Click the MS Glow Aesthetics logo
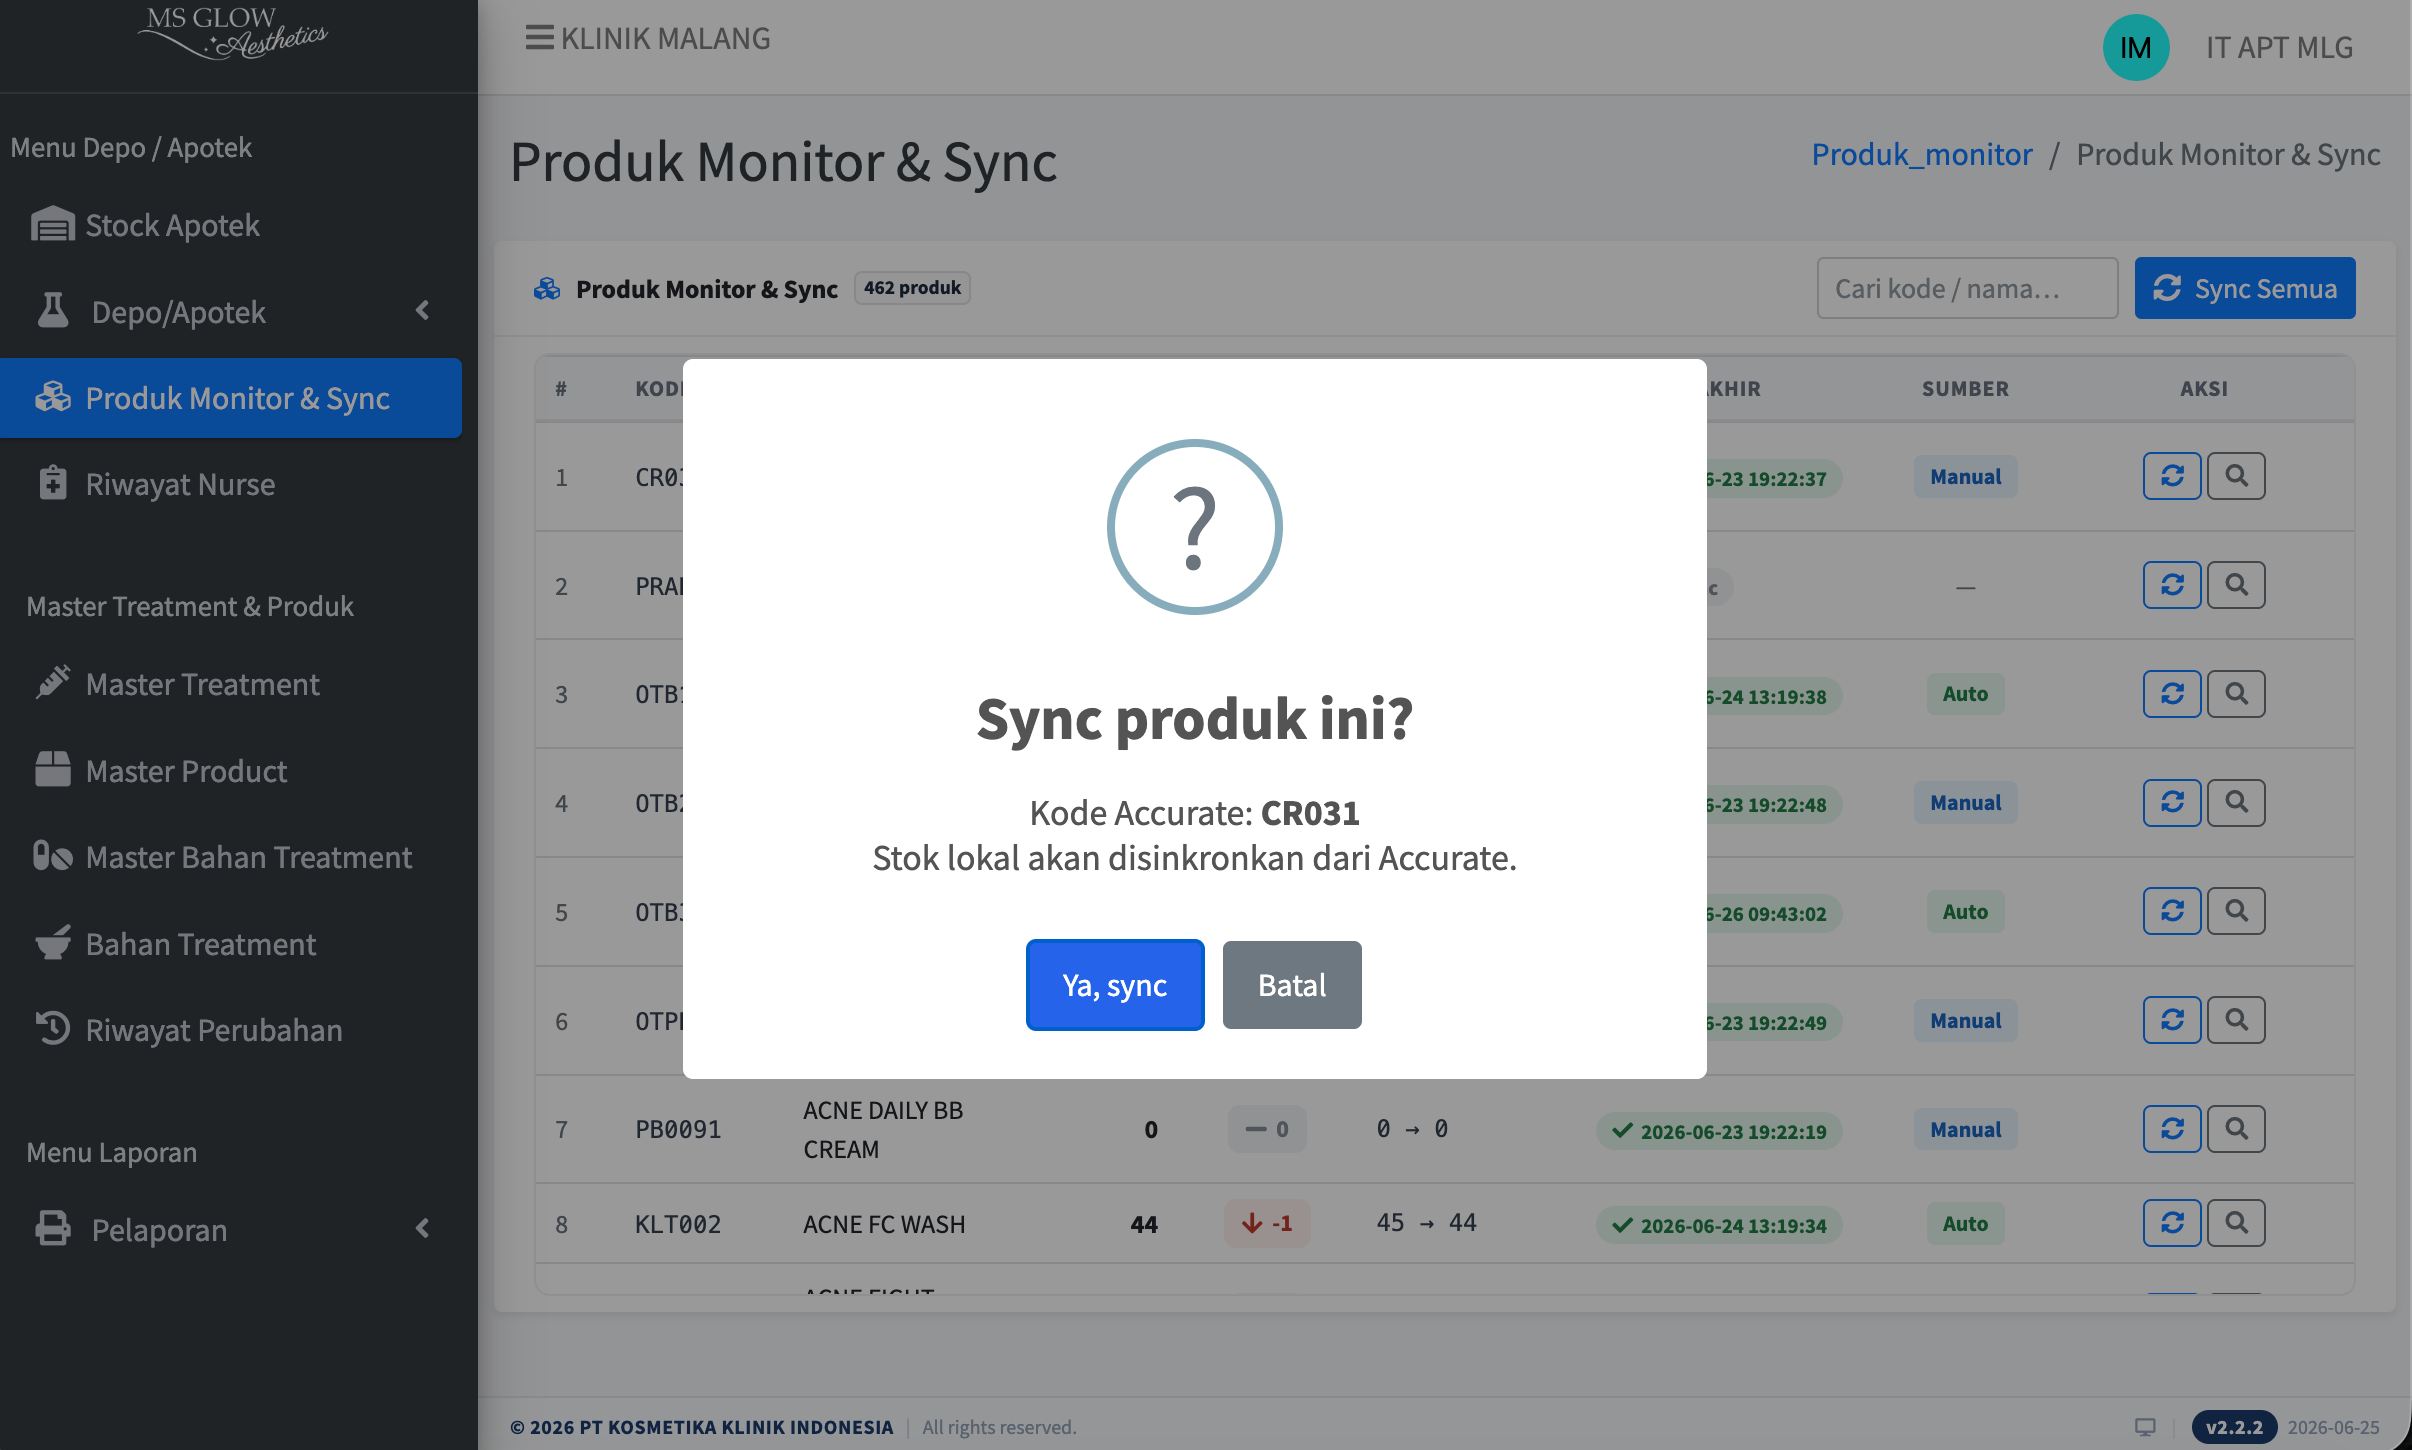The height and width of the screenshot is (1450, 2412). (x=233, y=32)
